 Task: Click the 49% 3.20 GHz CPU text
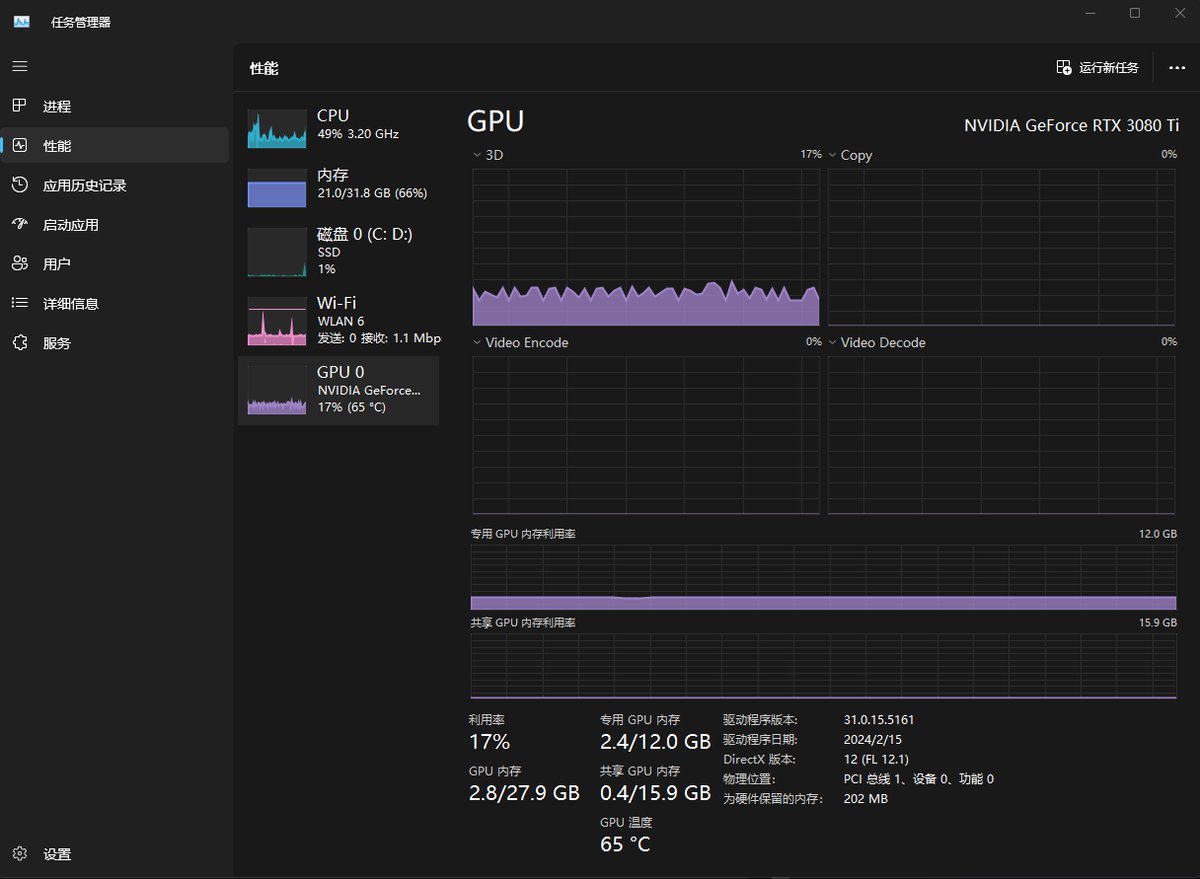click(x=358, y=134)
